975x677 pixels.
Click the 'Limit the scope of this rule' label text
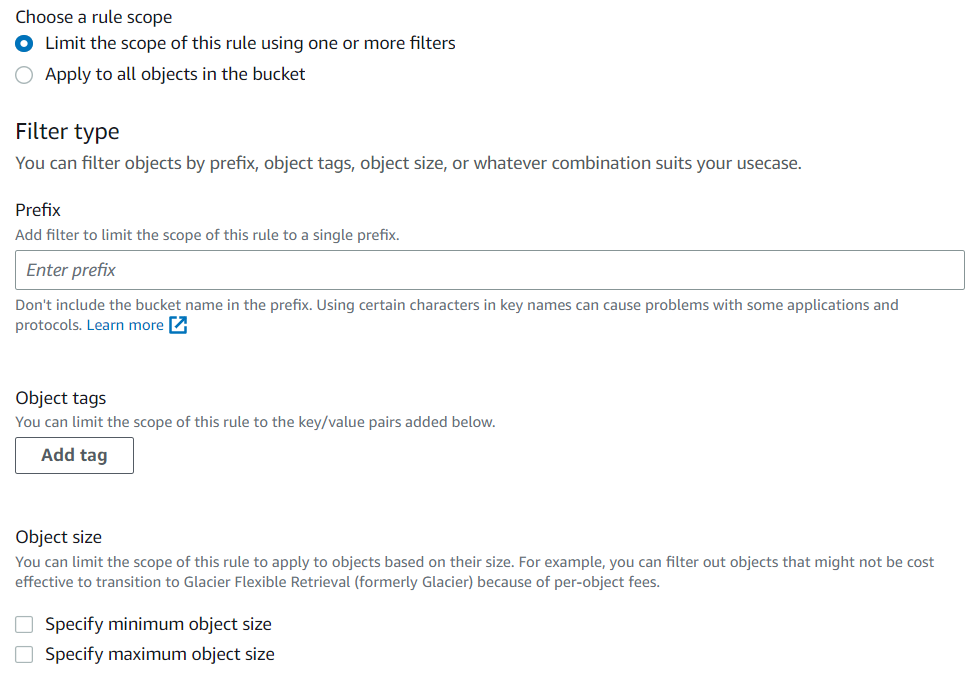pos(250,44)
